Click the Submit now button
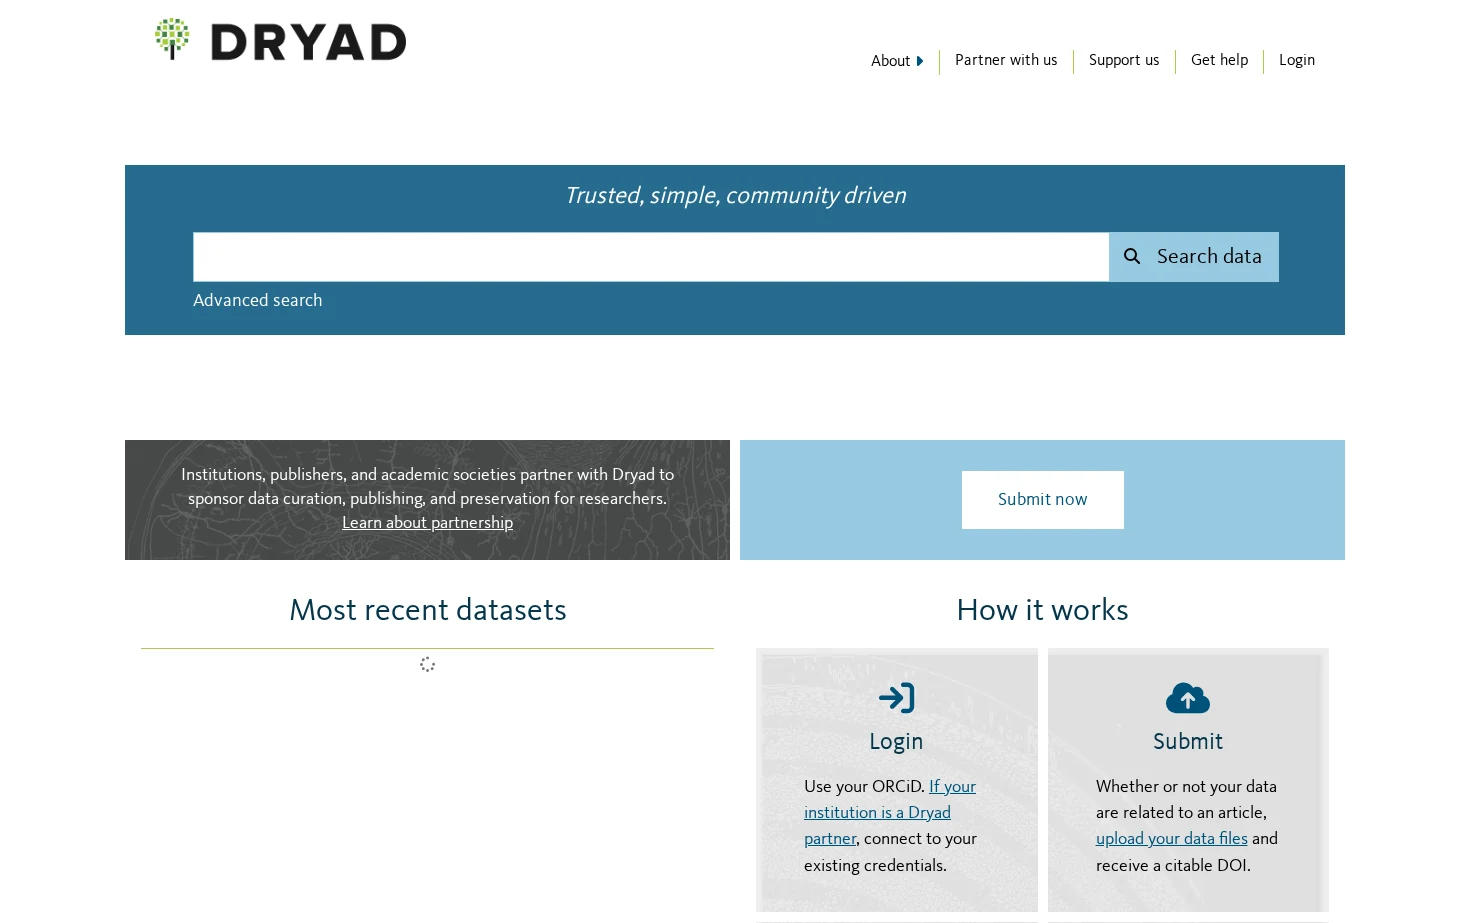The width and height of the screenshot is (1470, 923). coord(1043,500)
